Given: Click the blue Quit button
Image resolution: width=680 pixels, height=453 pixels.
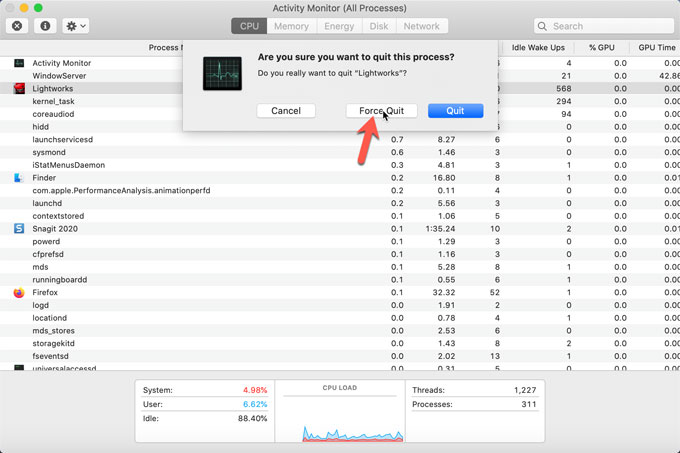Looking at the screenshot, I should click(x=455, y=111).
